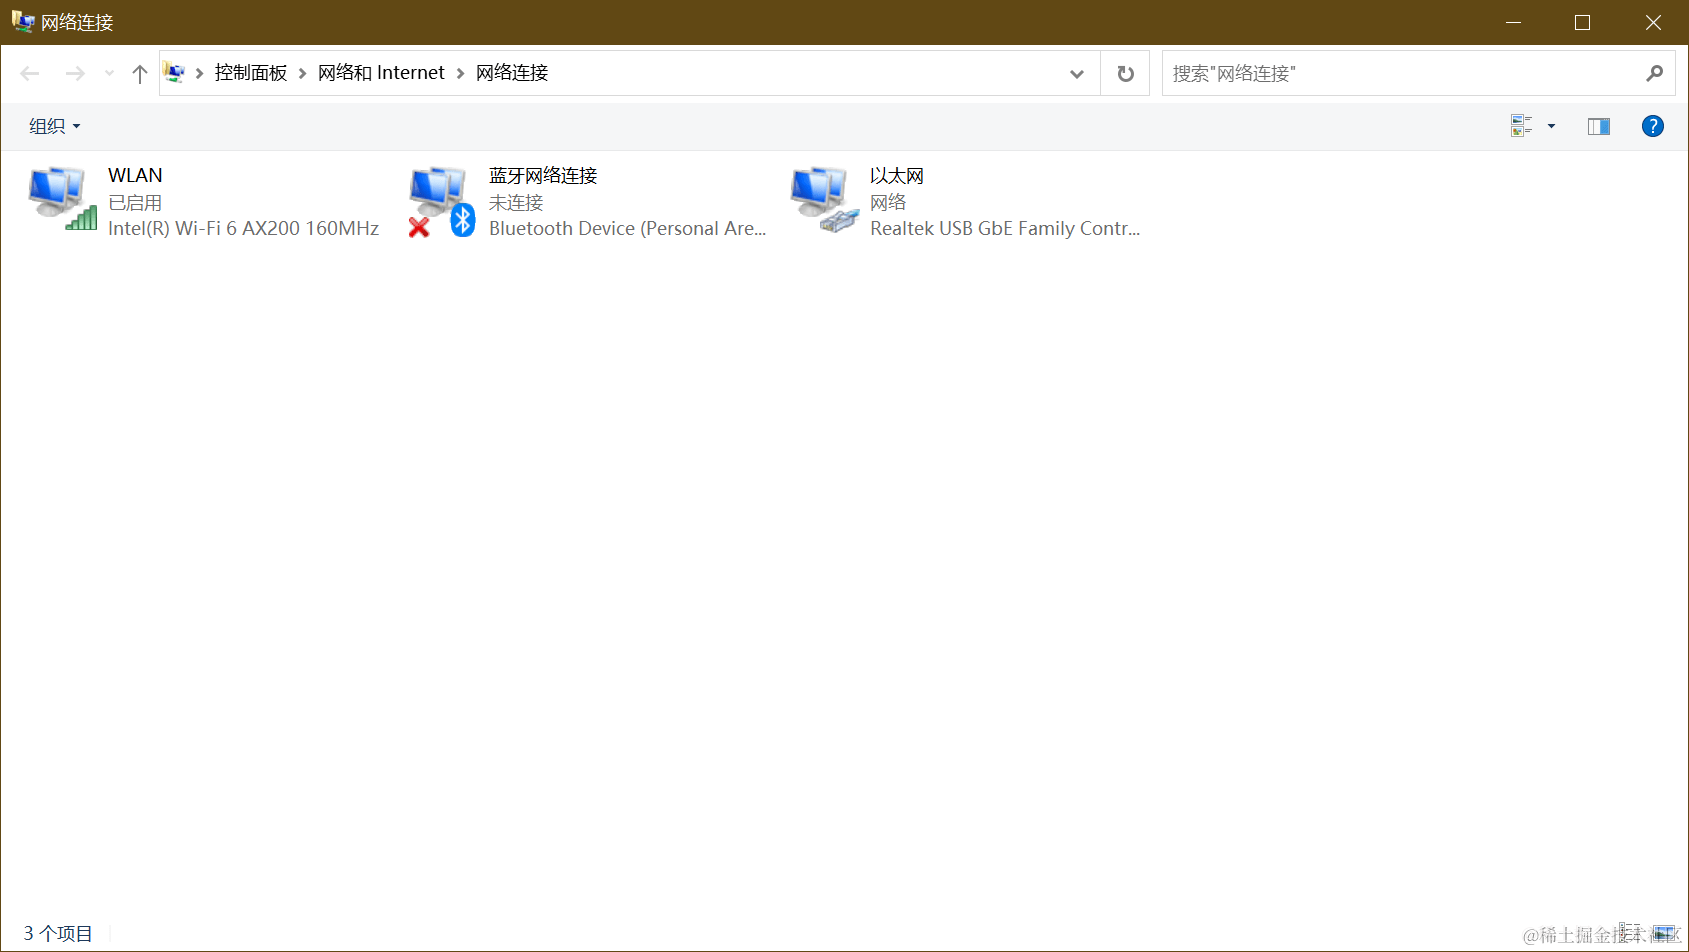Image resolution: width=1689 pixels, height=952 pixels.
Task: Navigate back using the back arrow
Action: tap(29, 72)
